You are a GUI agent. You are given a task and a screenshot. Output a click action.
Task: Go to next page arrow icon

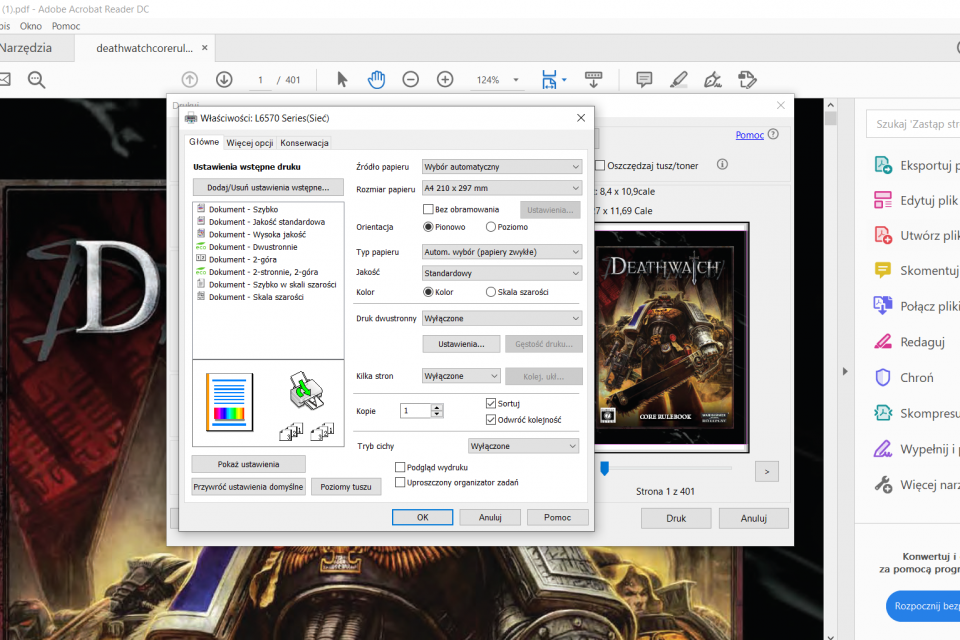[x=224, y=80]
